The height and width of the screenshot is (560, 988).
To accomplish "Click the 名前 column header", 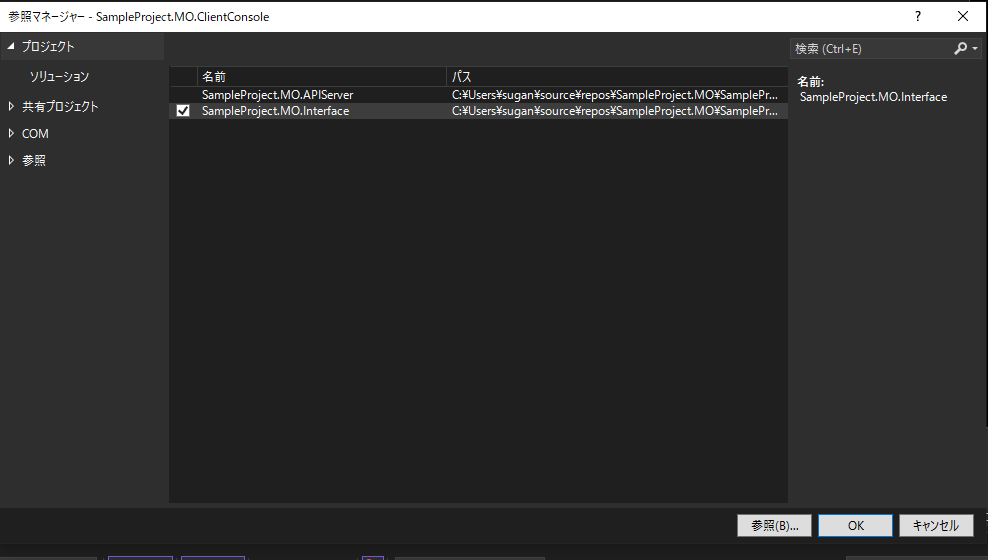I will click(x=321, y=76).
